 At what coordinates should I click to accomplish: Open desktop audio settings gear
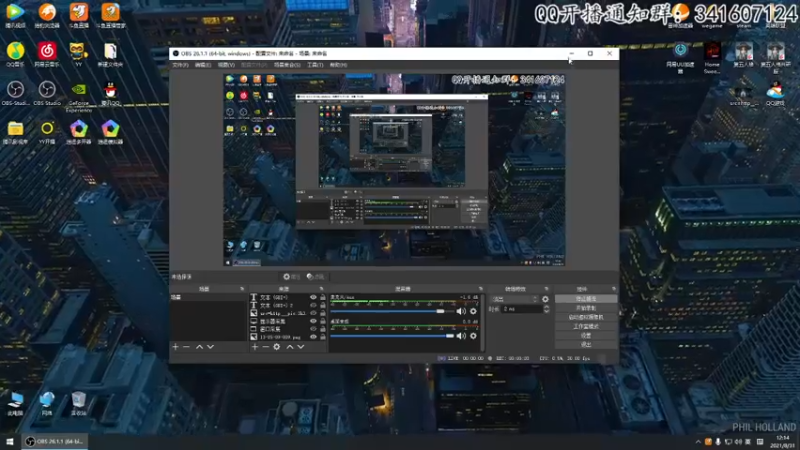[473, 336]
